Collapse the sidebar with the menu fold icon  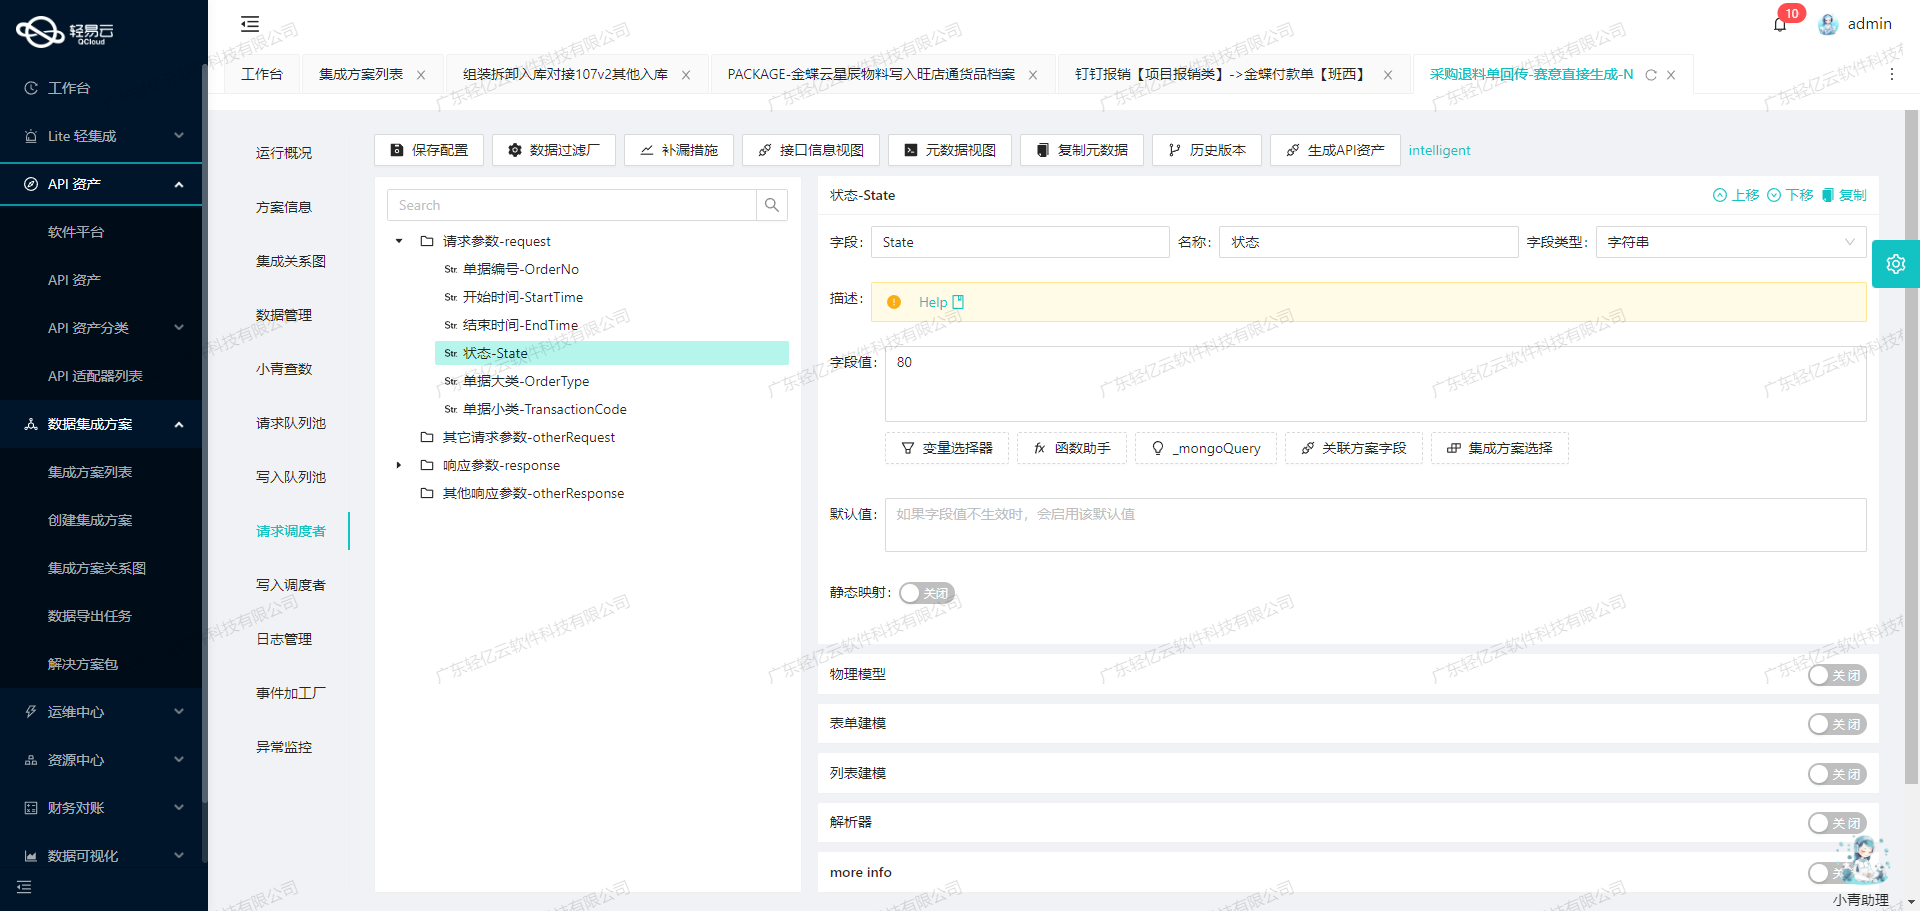pos(250,24)
